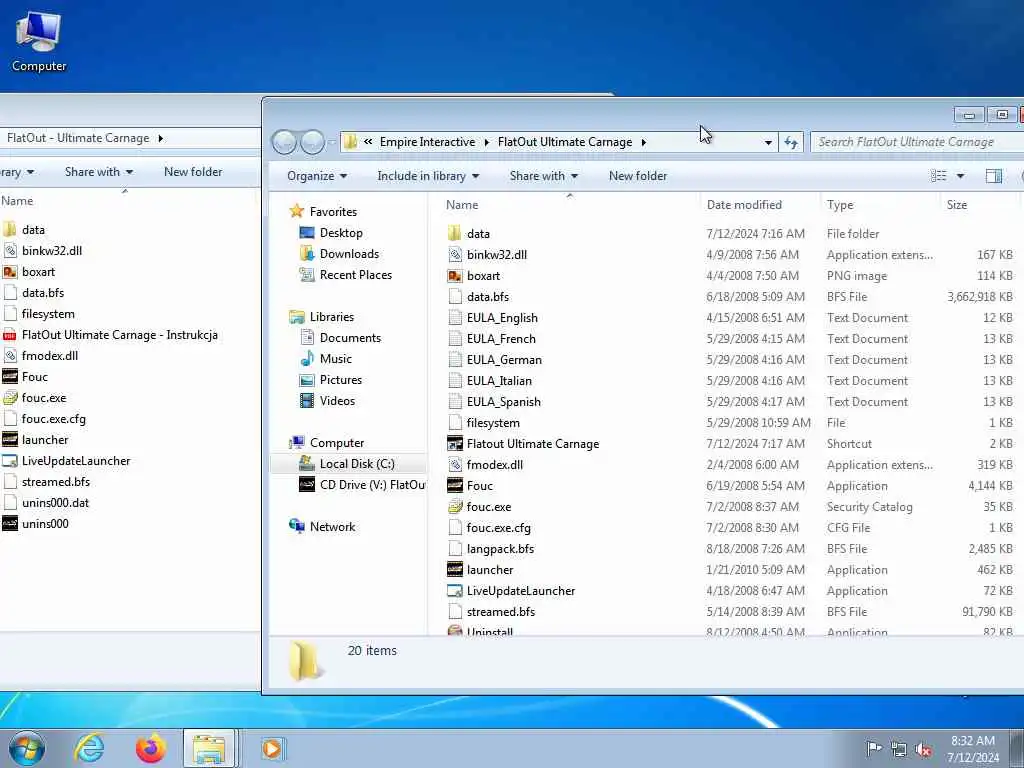The image size is (1024, 768).
Task: Select LiveUpdateLauncher icon in front window
Action: point(455,590)
